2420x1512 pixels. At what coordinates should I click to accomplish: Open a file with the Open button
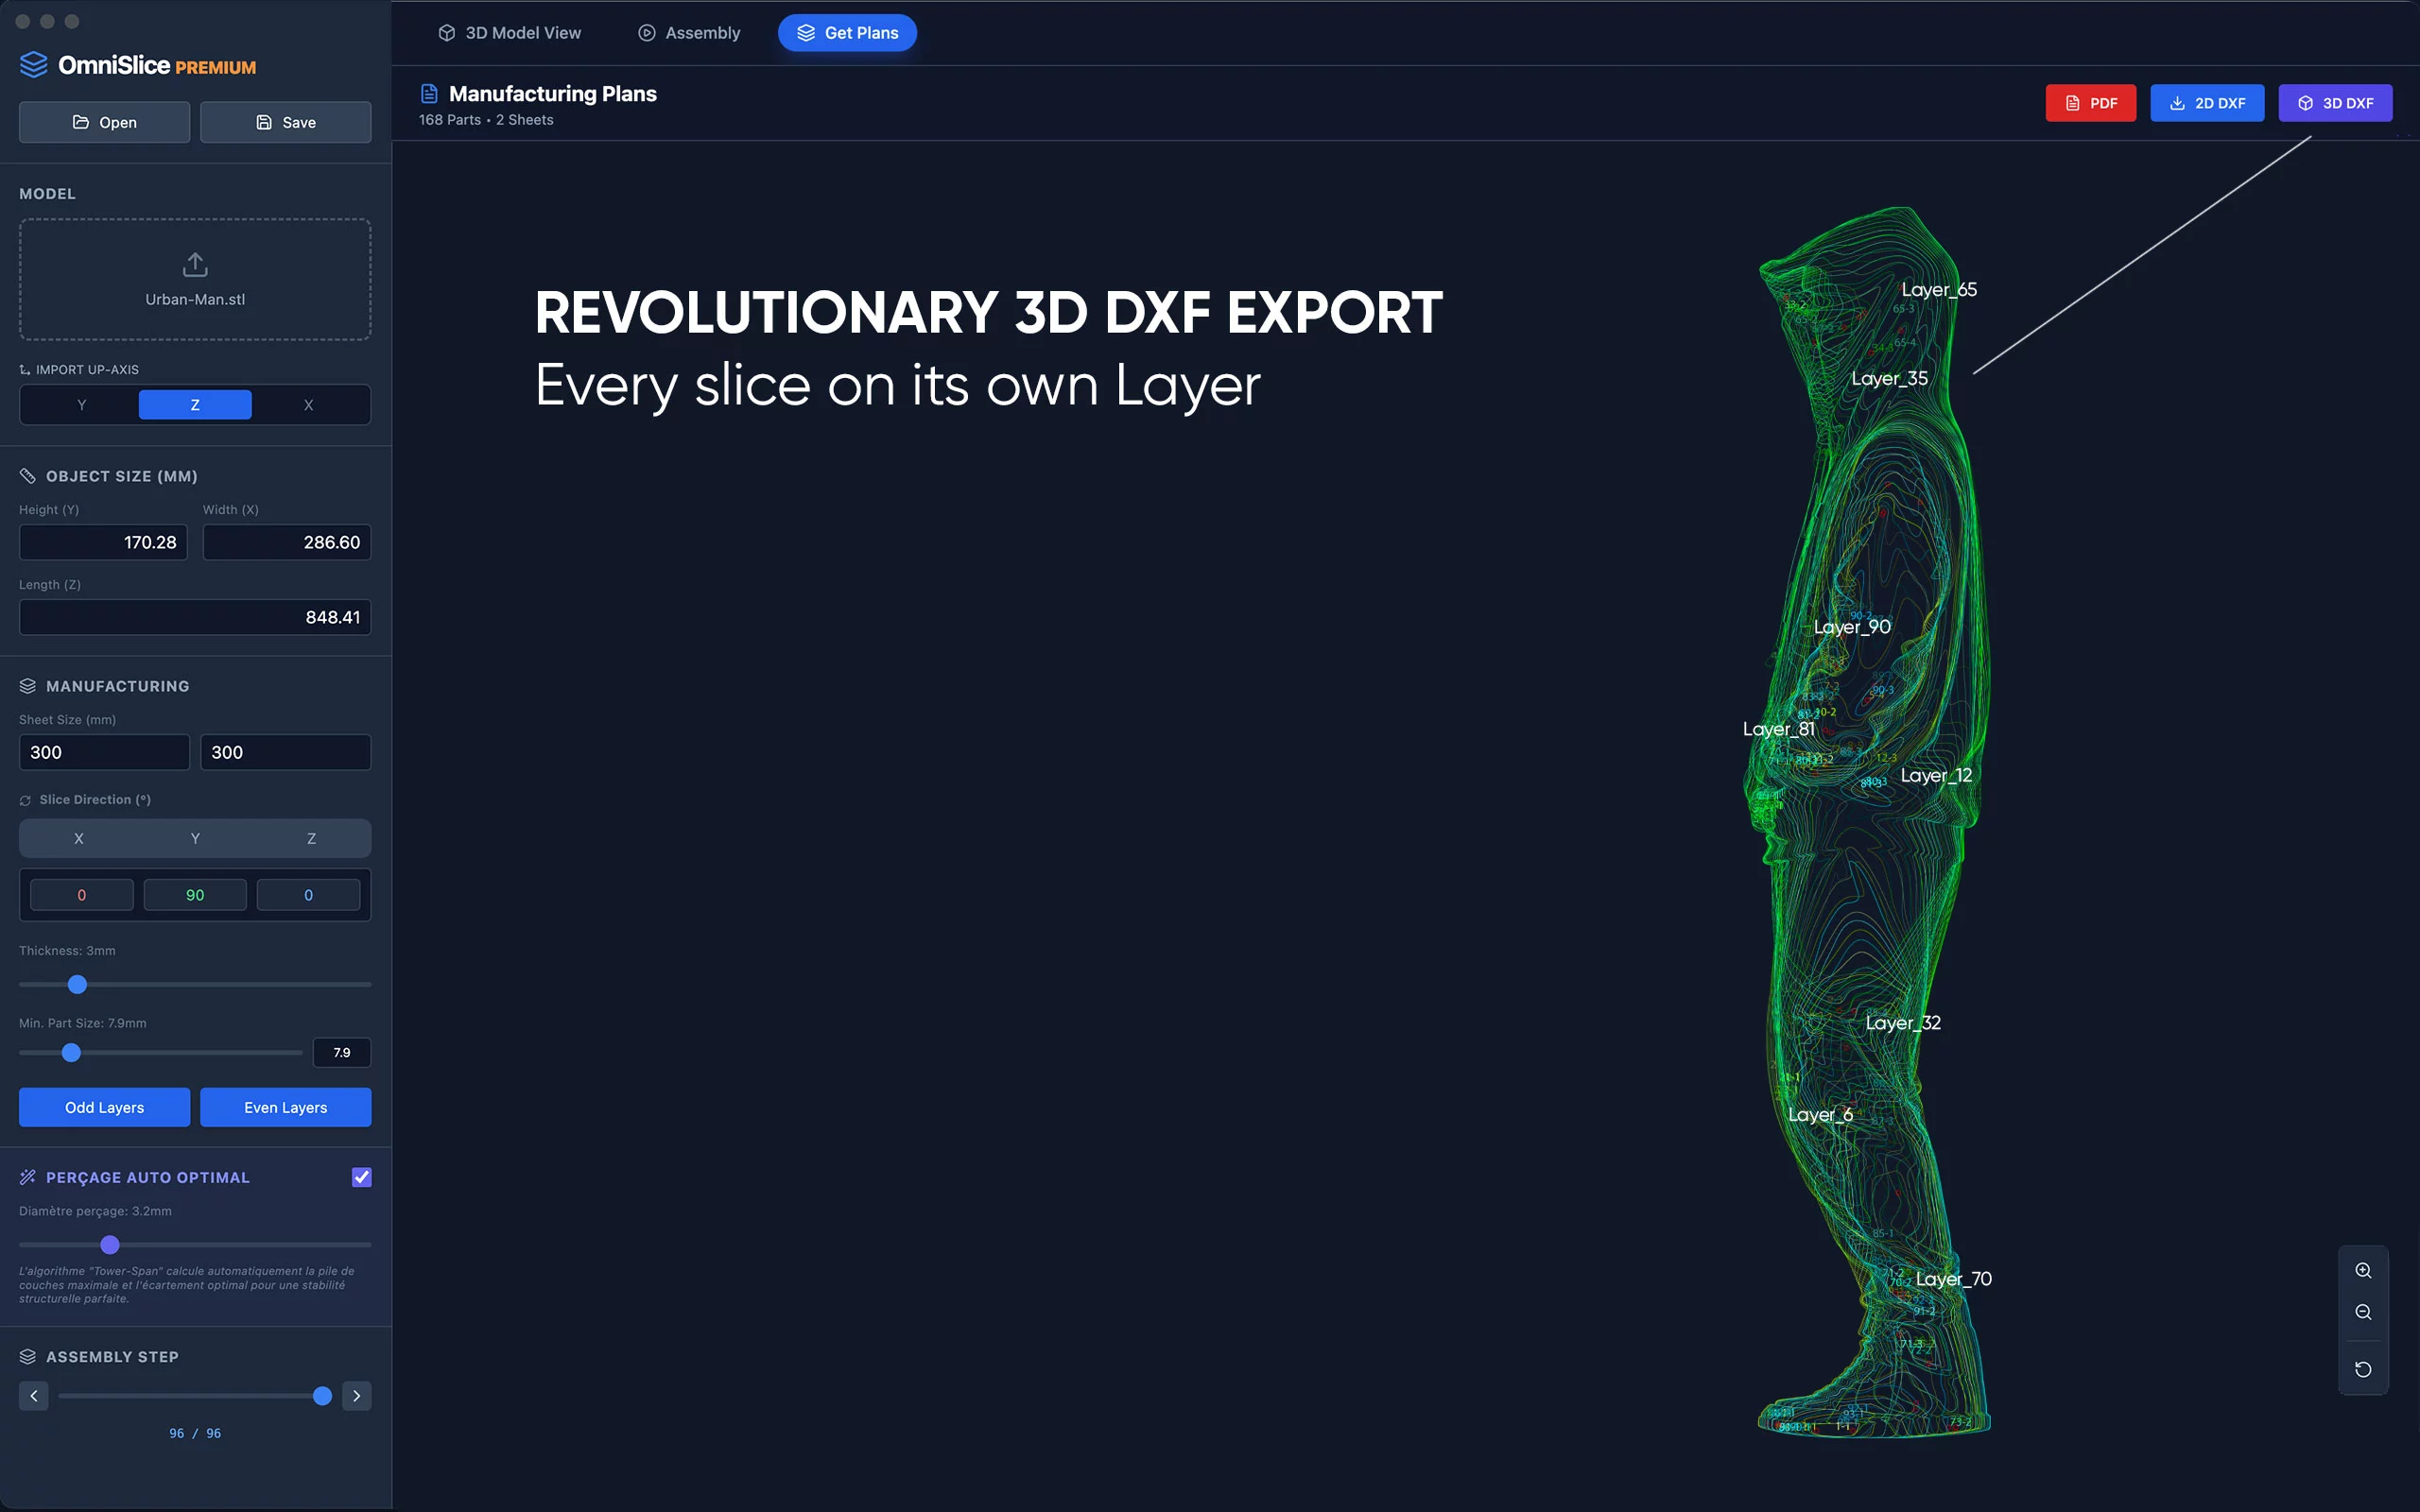[104, 122]
